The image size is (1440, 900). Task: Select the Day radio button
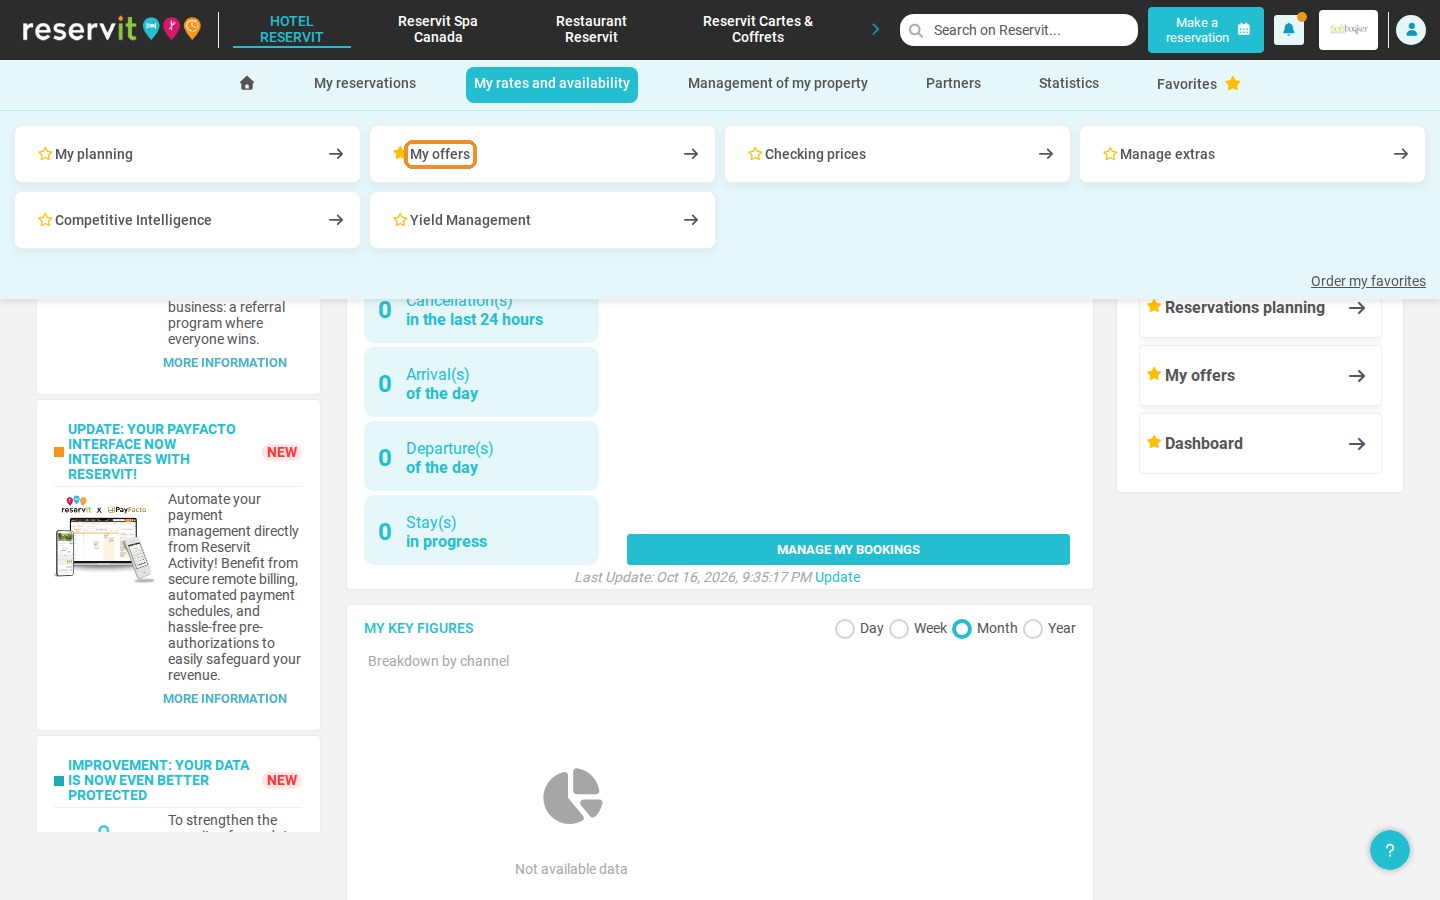coord(845,629)
